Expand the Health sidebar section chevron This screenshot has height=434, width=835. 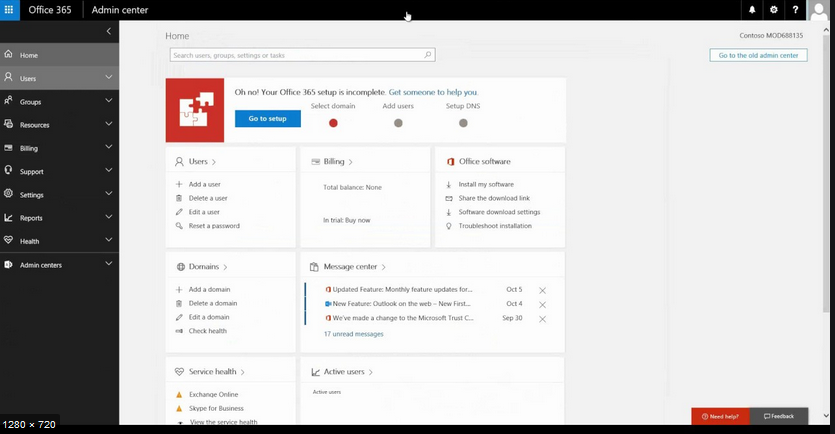tap(109, 240)
